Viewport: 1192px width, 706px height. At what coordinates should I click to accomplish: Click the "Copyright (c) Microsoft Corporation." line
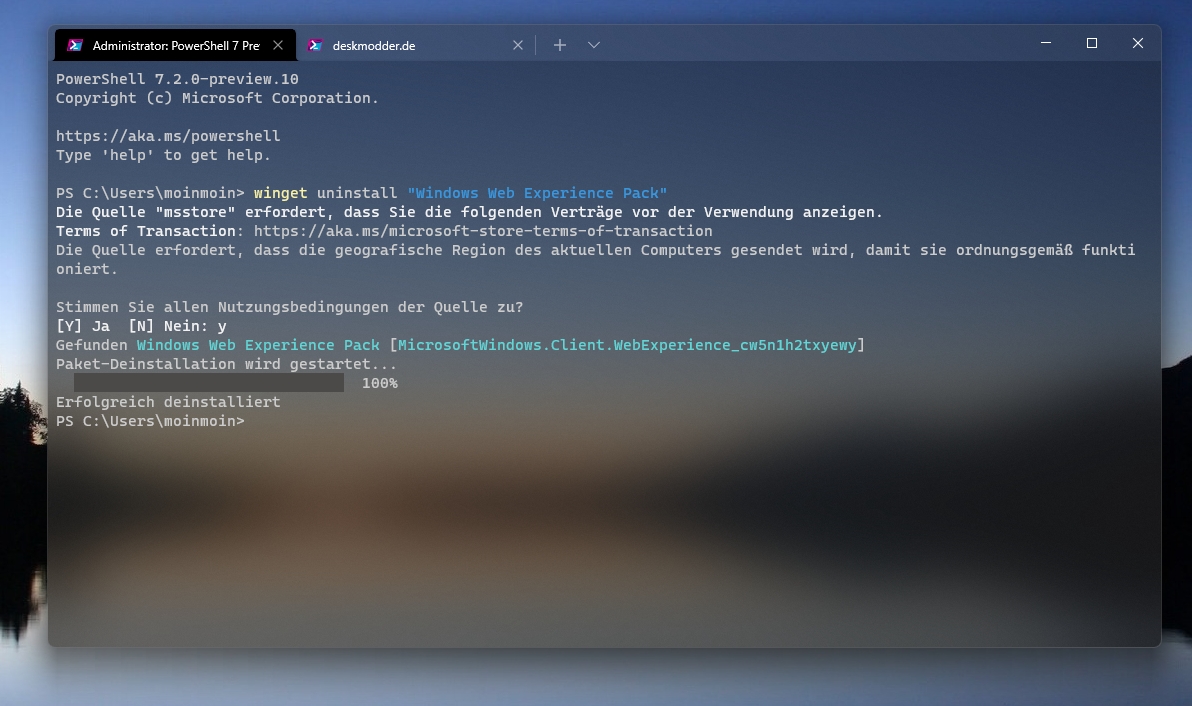217,98
